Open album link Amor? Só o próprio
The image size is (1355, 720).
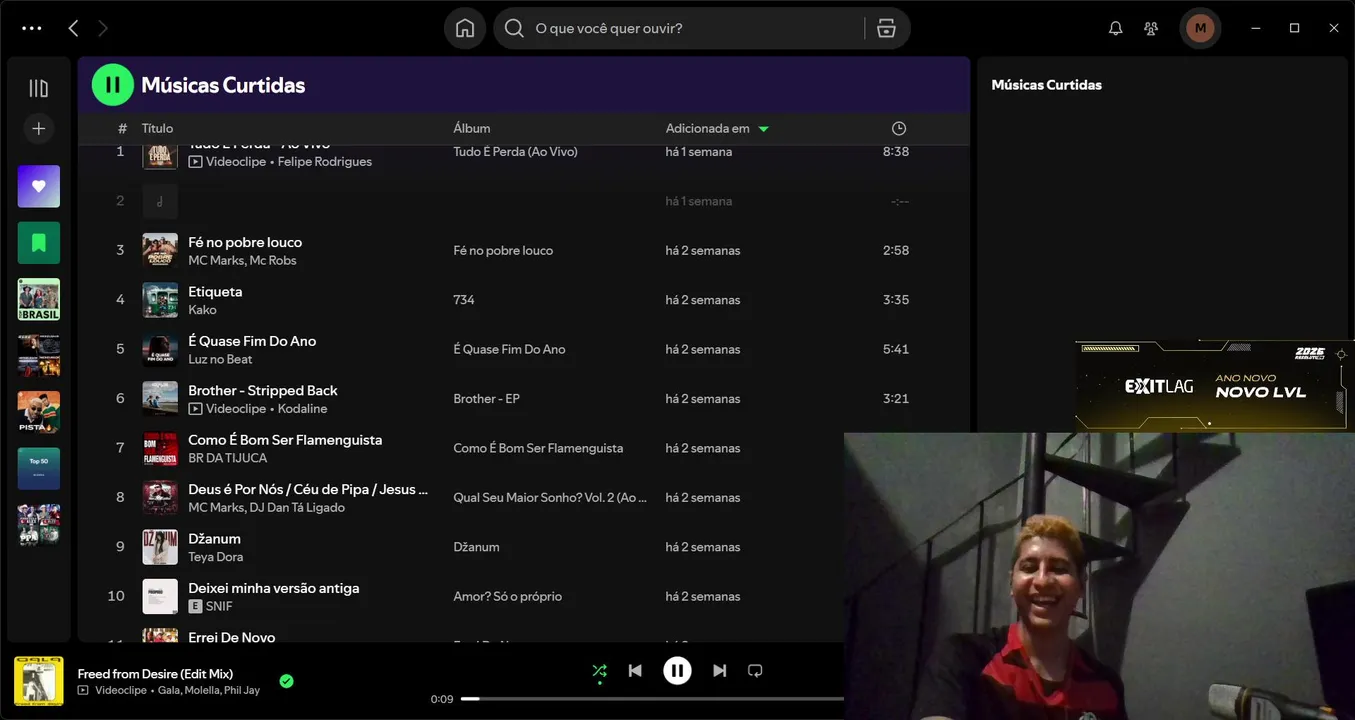[x=508, y=597]
